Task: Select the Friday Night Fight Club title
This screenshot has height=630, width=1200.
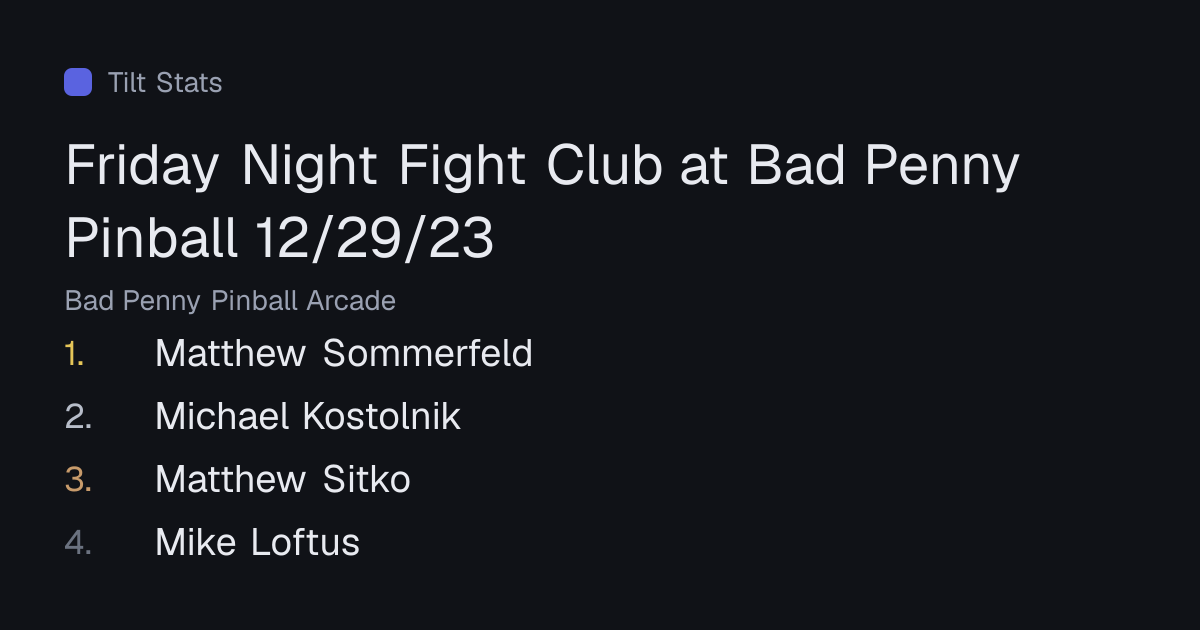Action: 542,166
